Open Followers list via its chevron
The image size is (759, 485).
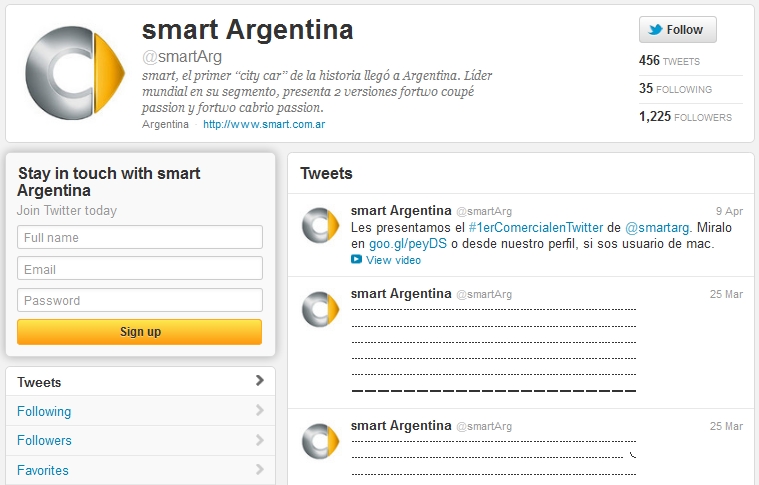pos(260,440)
